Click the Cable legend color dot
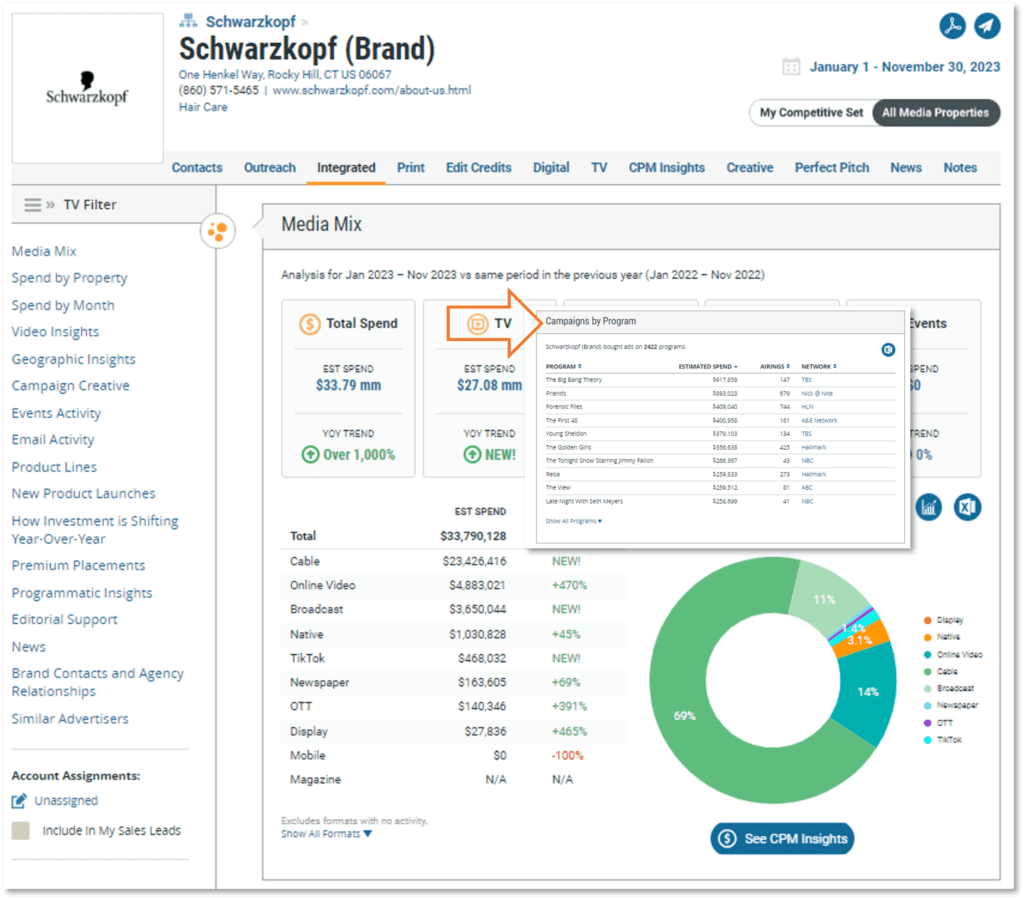 (927, 672)
